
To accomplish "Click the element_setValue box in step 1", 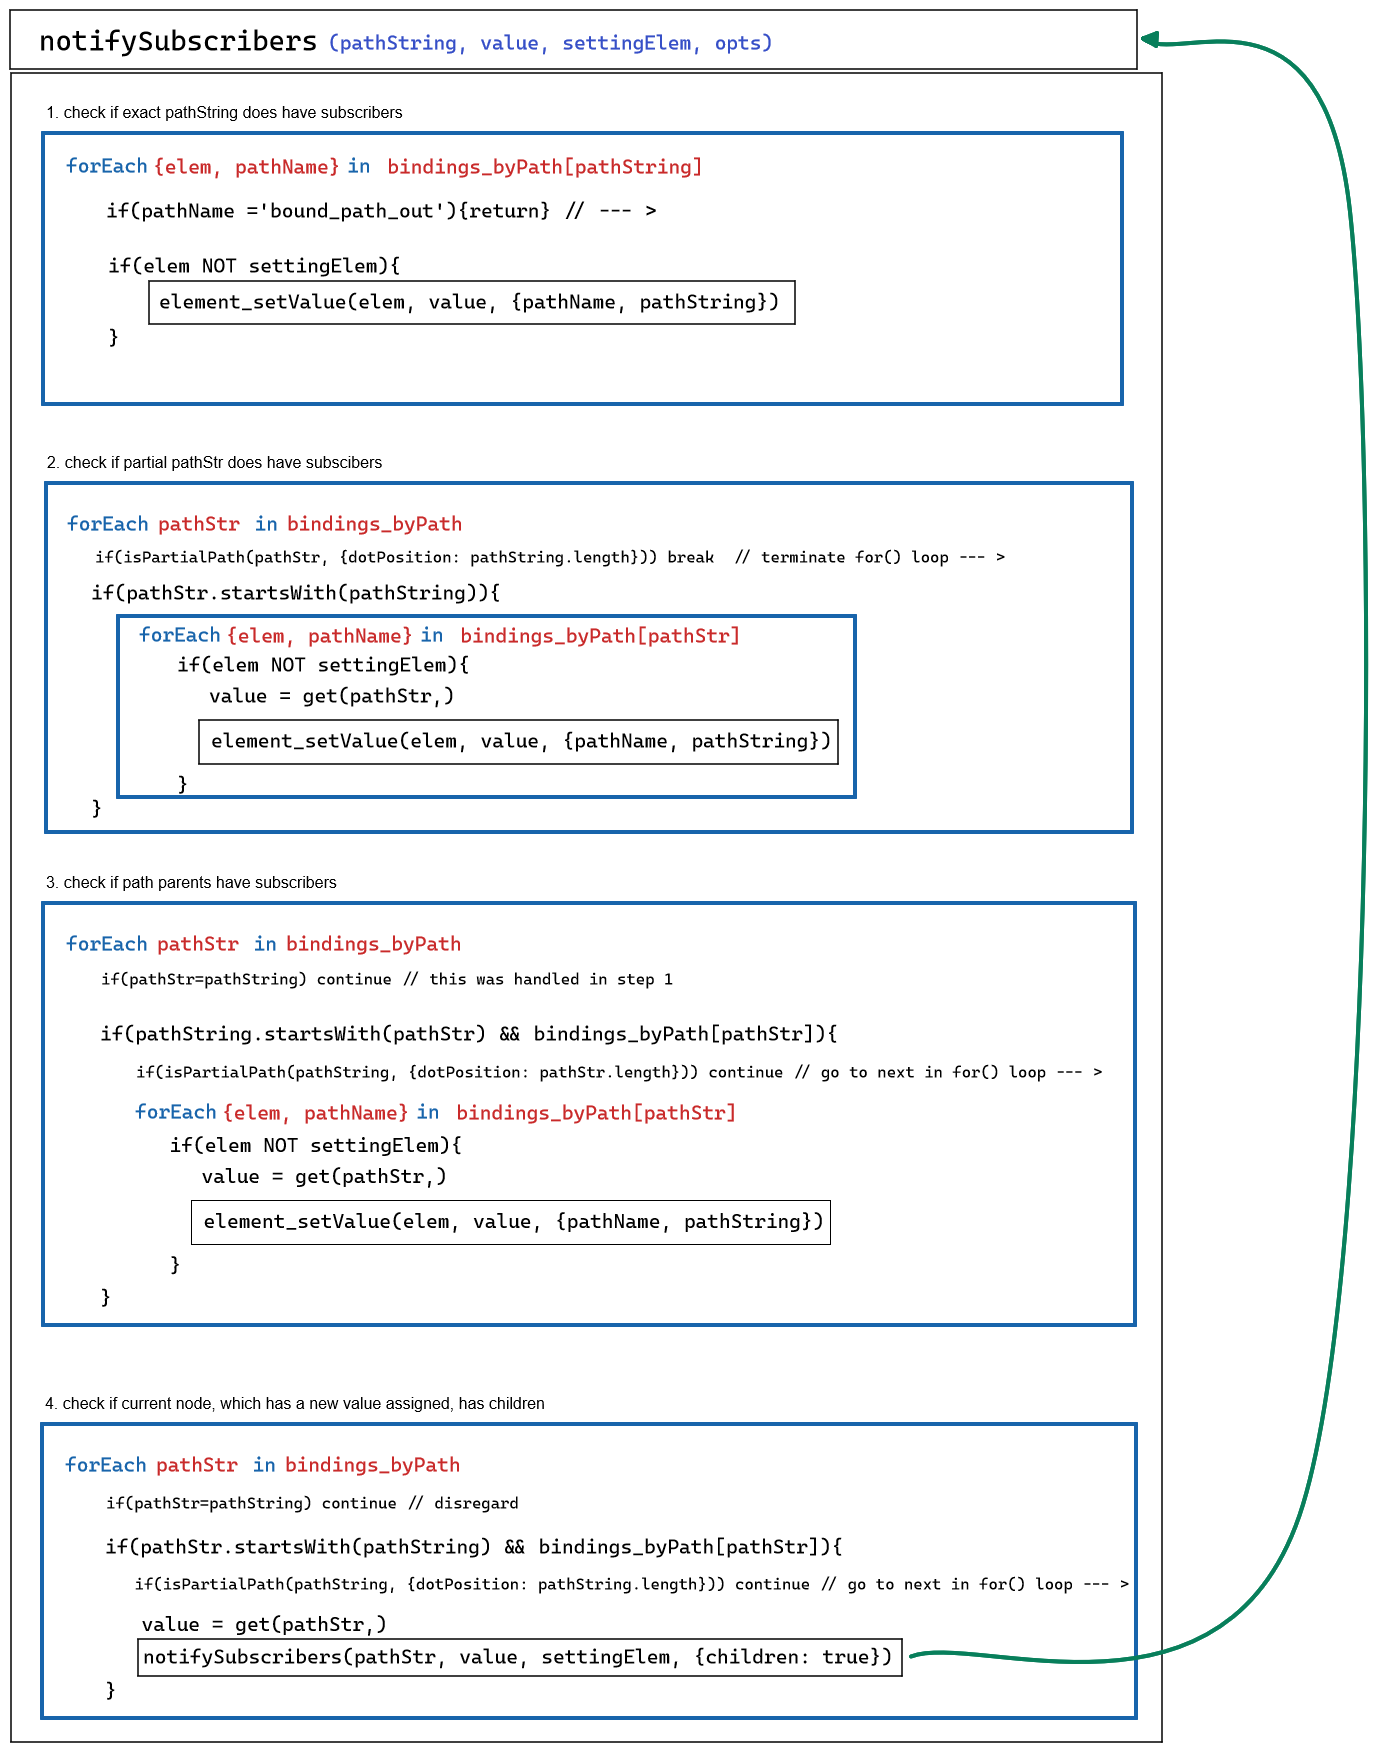I will pyautogui.click(x=471, y=303).
